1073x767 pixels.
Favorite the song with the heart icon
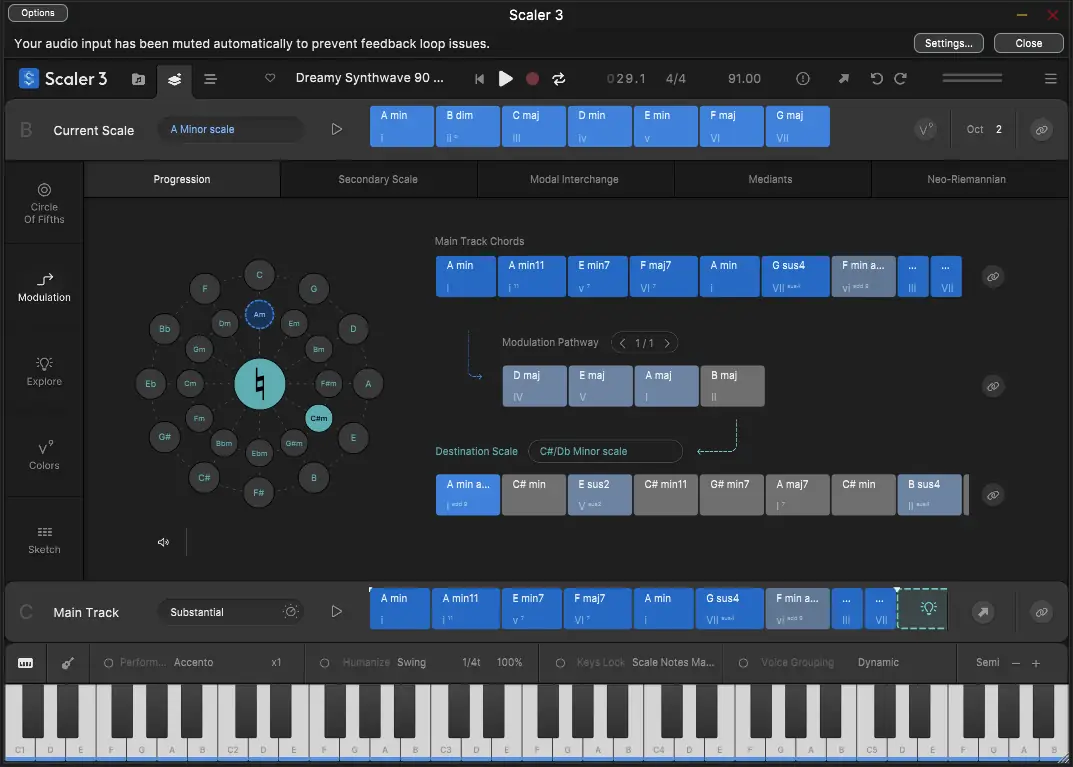coord(270,78)
